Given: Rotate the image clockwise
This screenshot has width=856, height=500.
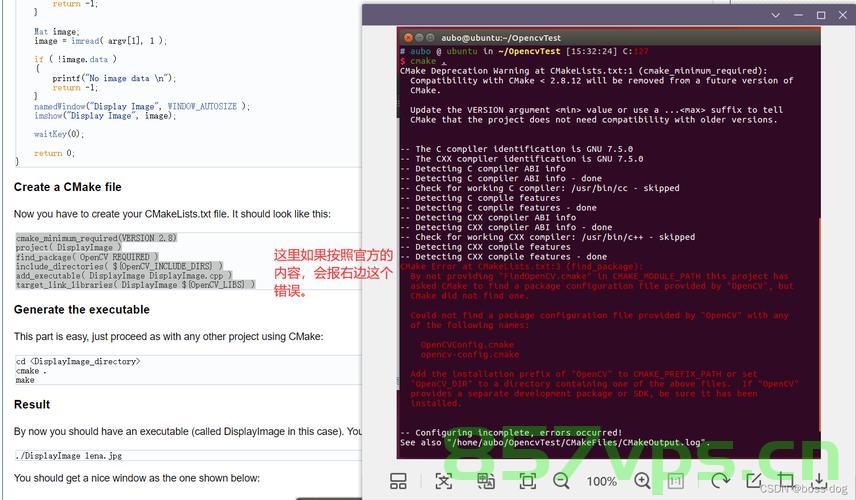Looking at the screenshot, I should pos(720,480).
